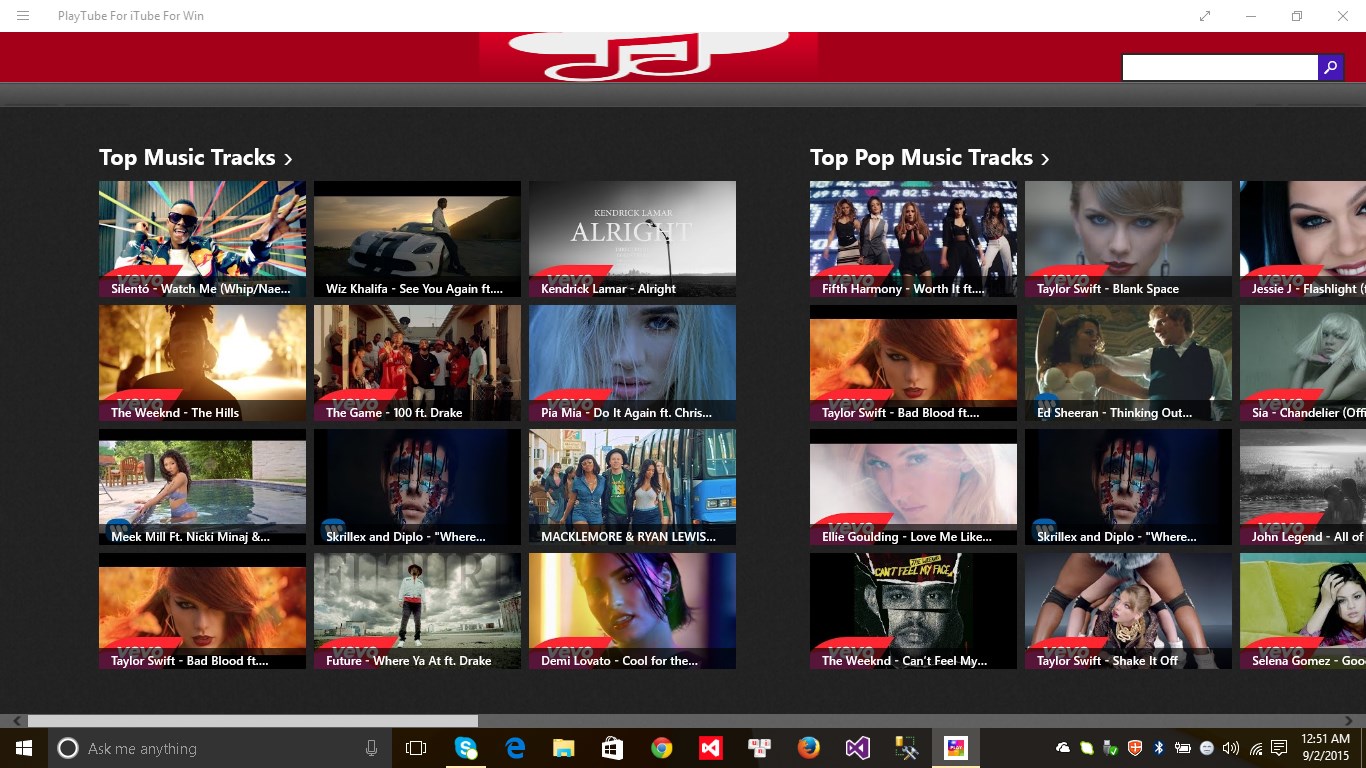Viewport: 1366px width, 768px height.
Task: Launch Google Chrome from the taskbar
Action: (661, 748)
